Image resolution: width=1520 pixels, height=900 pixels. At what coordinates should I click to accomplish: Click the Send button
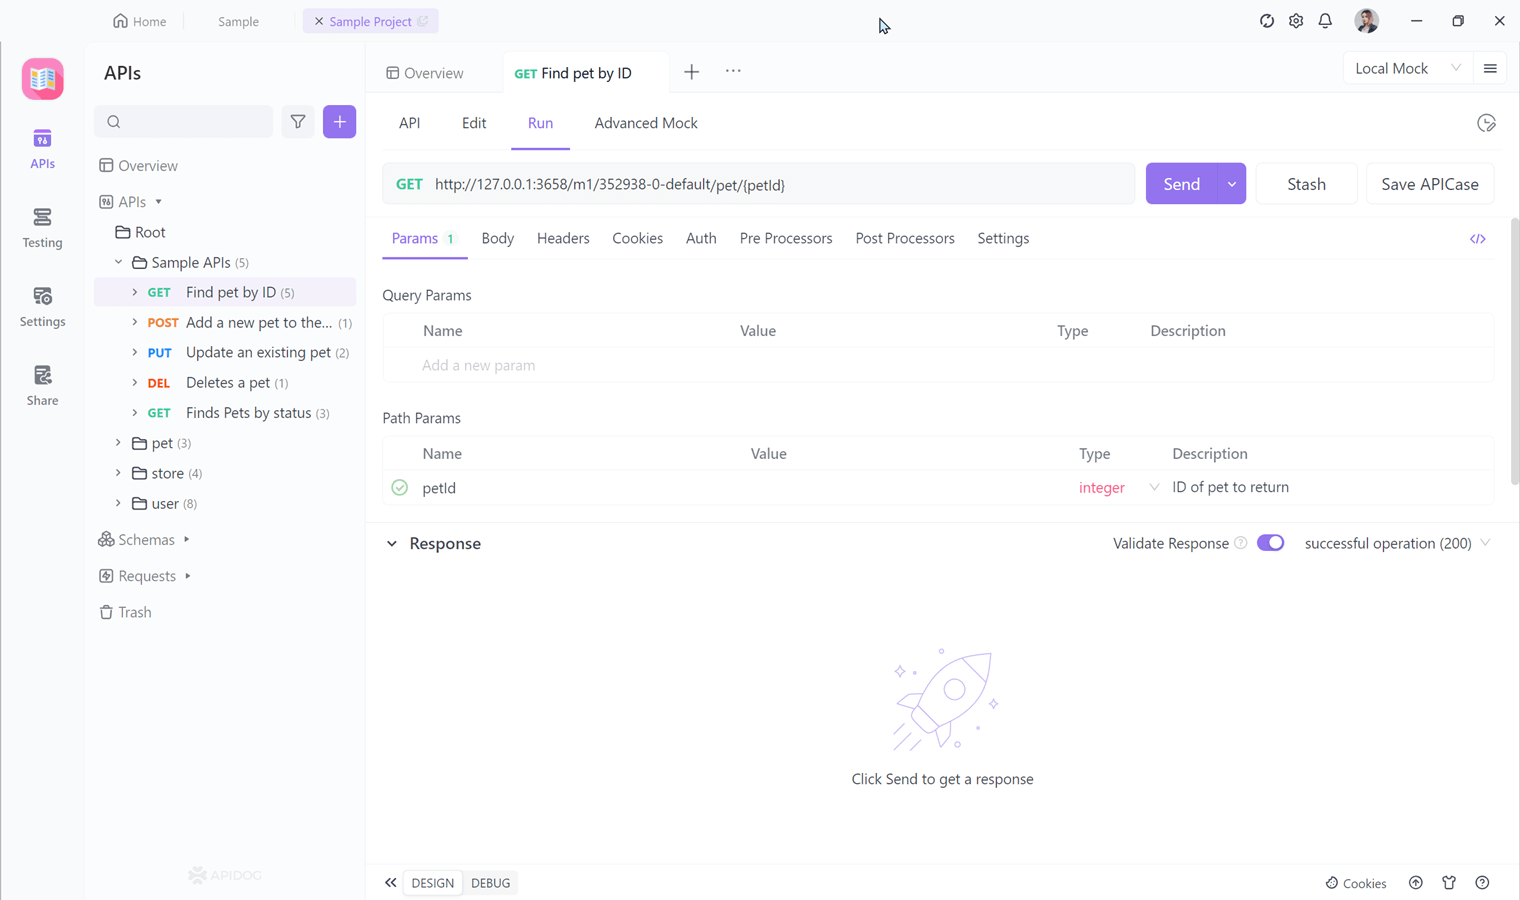1181,183
